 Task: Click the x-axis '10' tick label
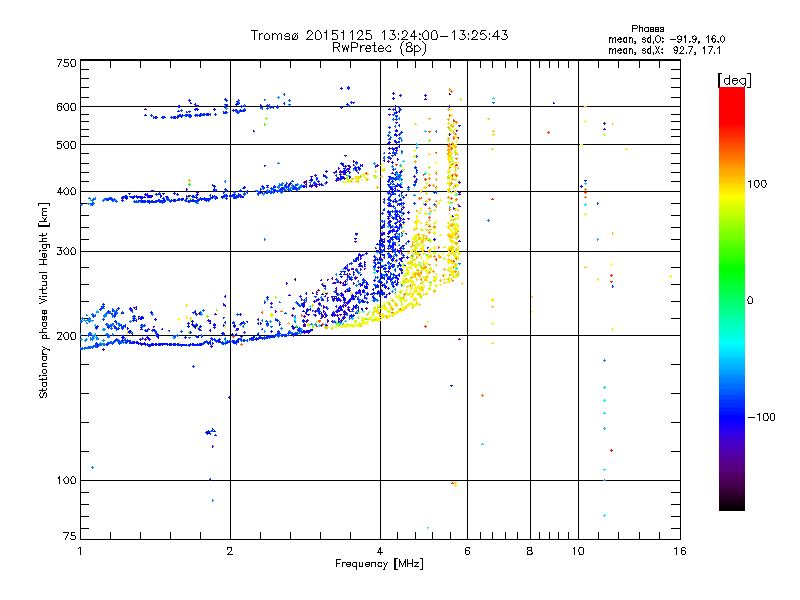click(x=578, y=551)
